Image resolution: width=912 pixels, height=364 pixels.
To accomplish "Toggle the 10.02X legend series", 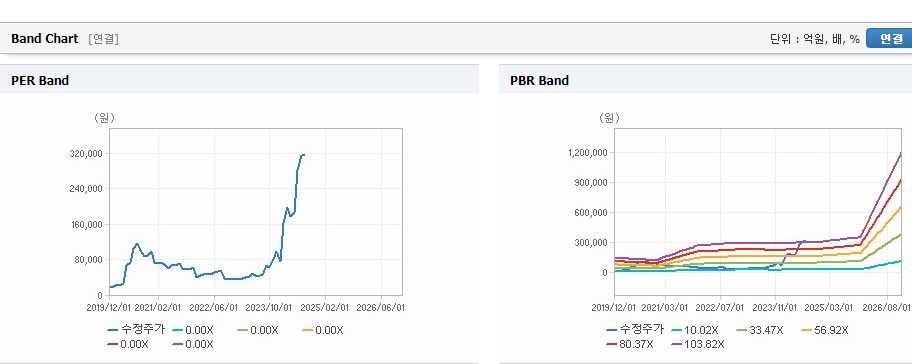I will [x=694, y=330].
